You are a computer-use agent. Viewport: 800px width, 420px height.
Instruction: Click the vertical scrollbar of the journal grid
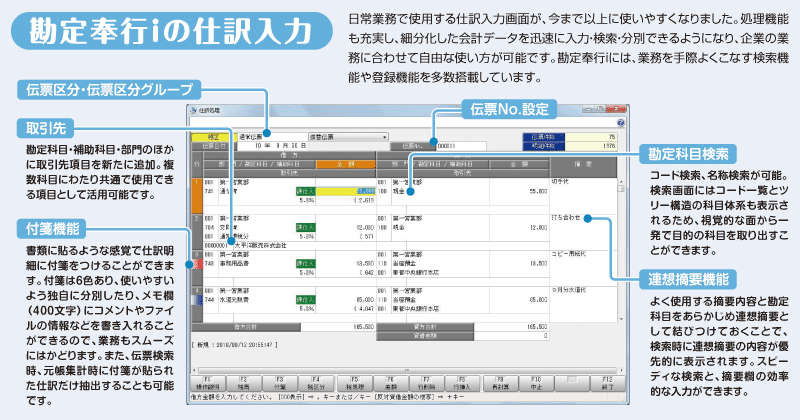click(621, 250)
